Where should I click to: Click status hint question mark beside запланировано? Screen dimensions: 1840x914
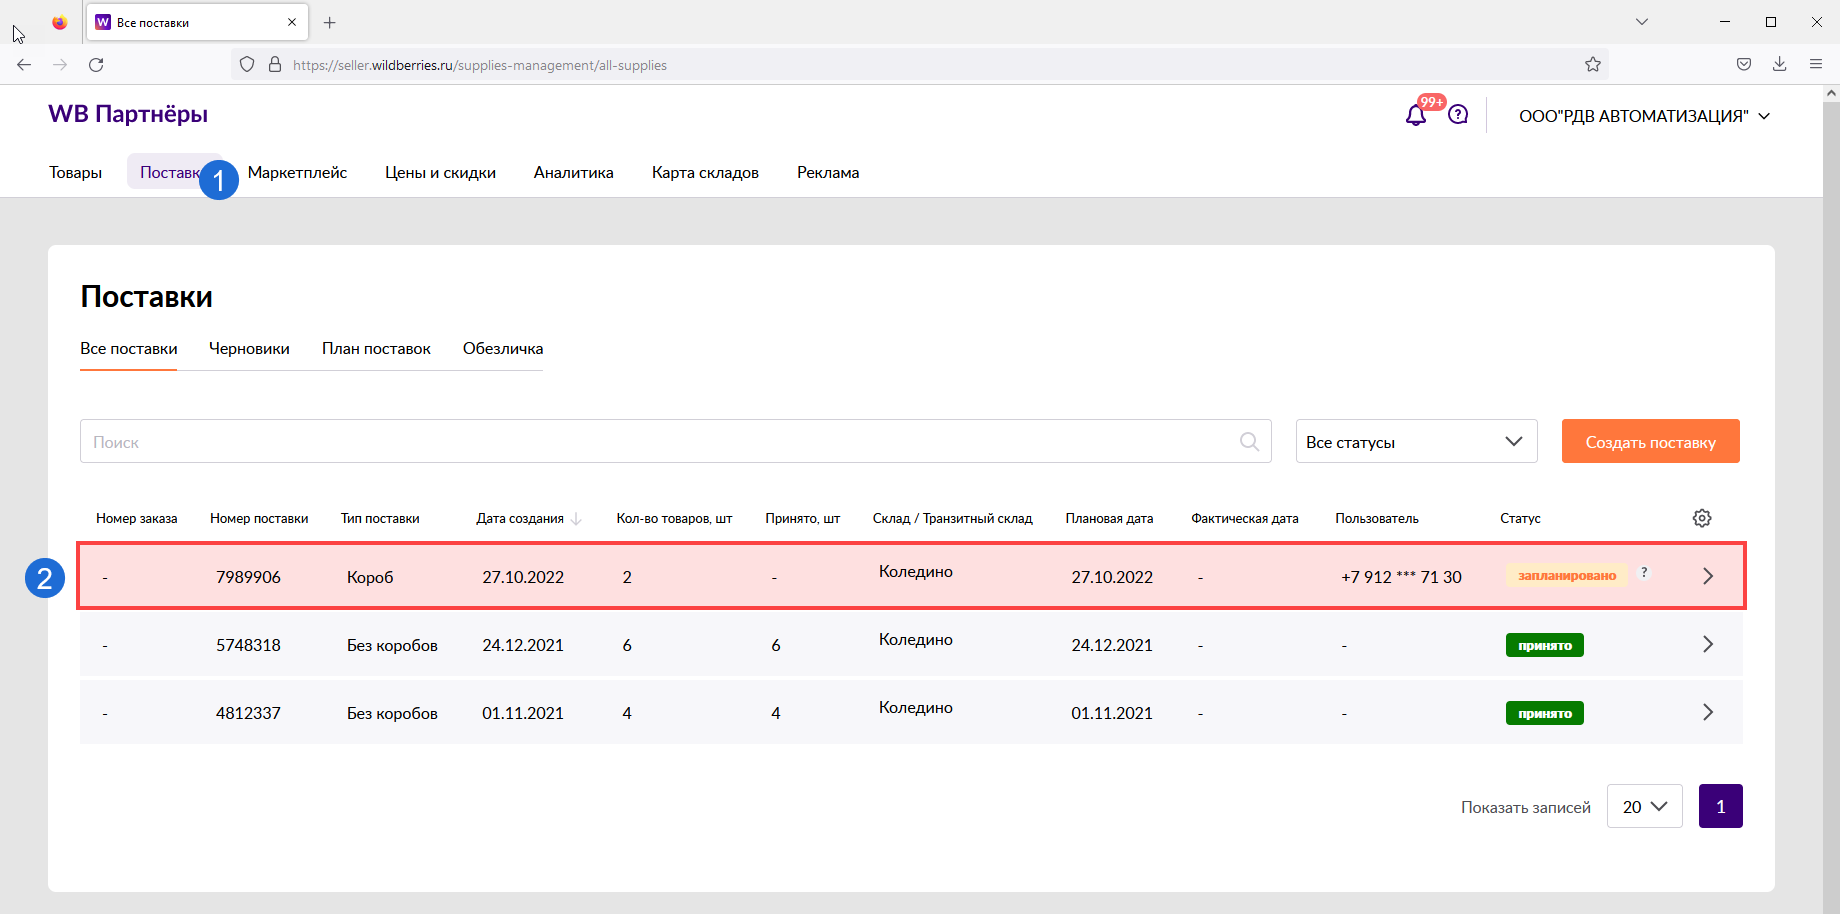point(1644,573)
